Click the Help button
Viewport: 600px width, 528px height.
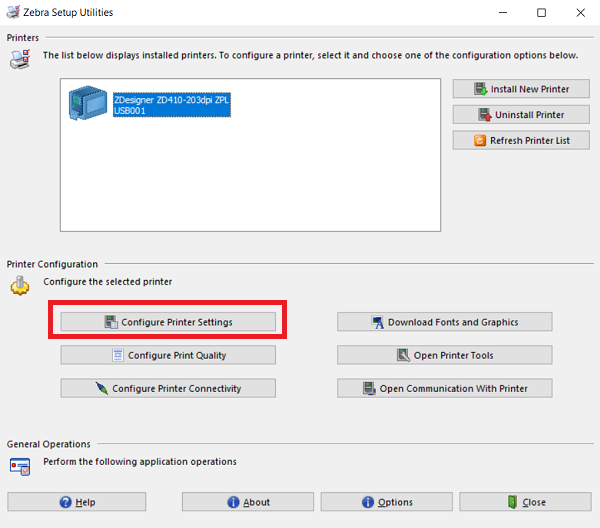pos(77,502)
